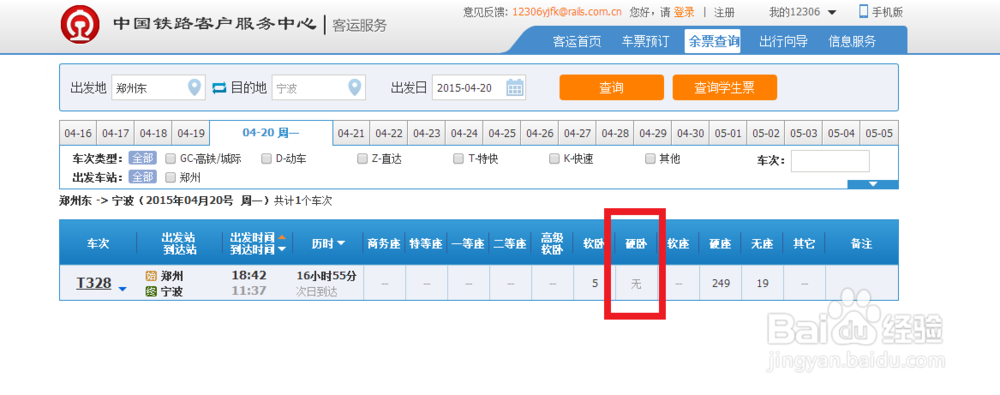The width and height of the screenshot is (1000, 395).
Task: Open the 余票查询 nav tab
Action: tap(713, 41)
